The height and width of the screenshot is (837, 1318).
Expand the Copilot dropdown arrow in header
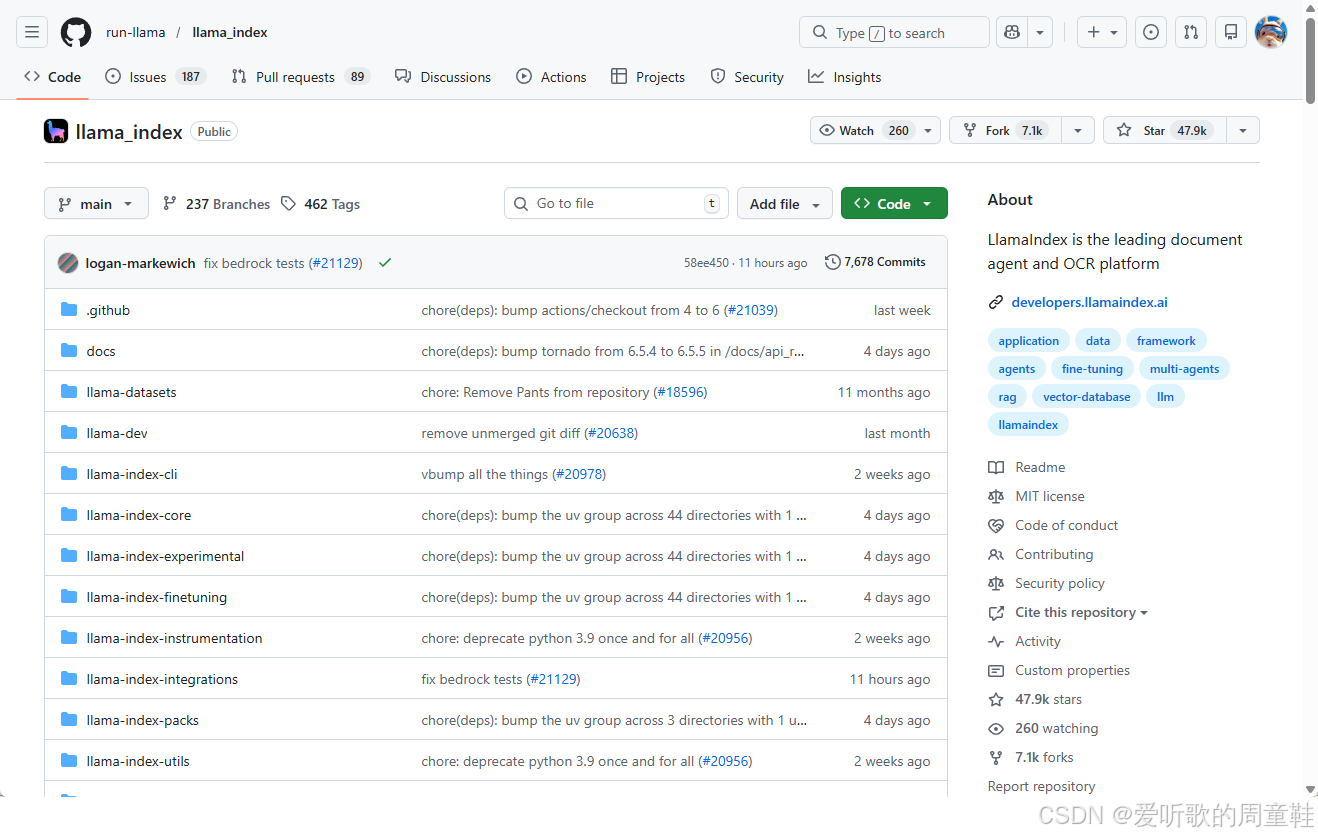point(1040,32)
